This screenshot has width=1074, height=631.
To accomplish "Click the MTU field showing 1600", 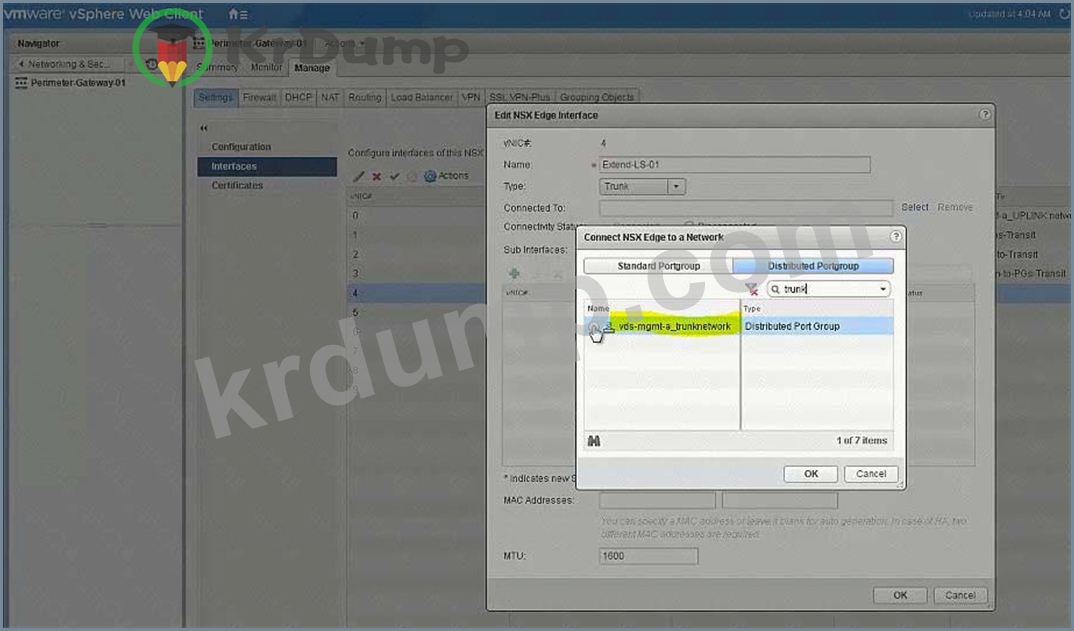I will pos(649,556).
